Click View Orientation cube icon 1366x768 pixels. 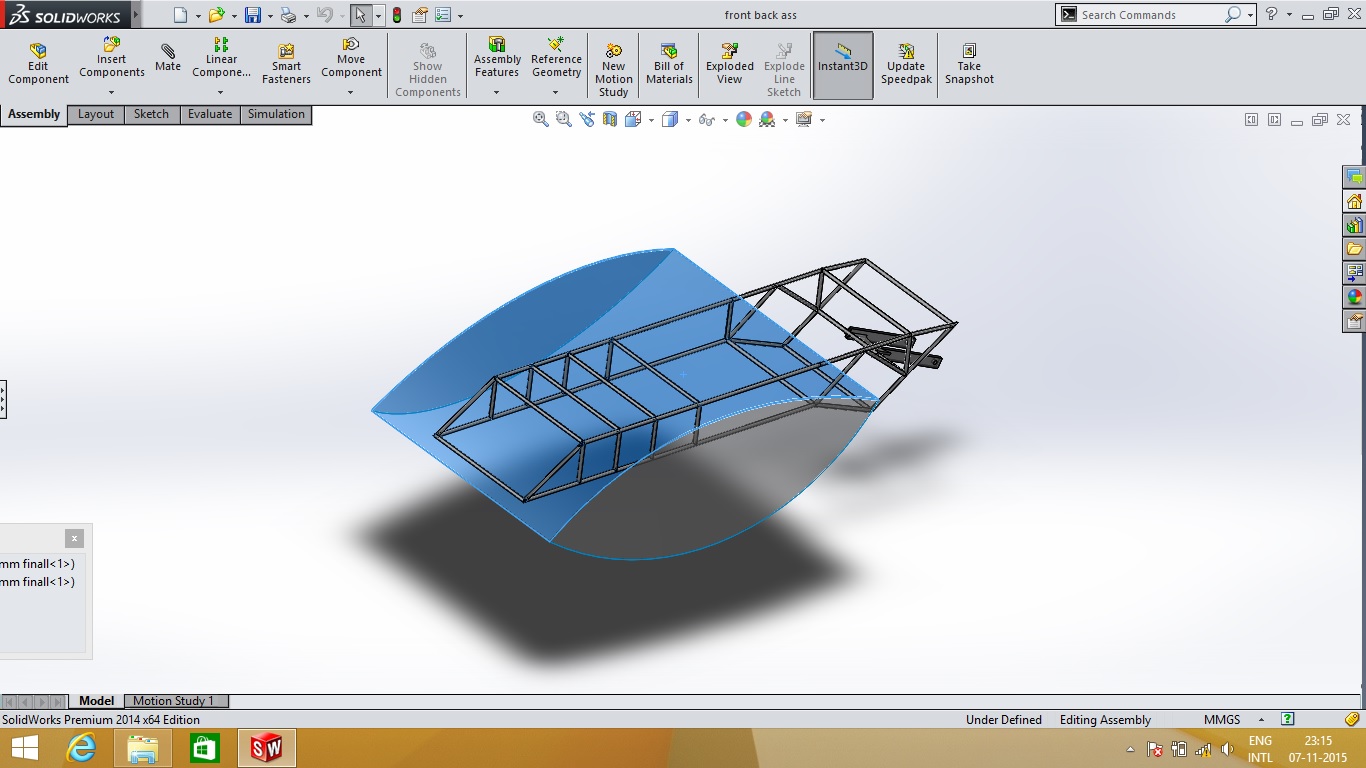point(633,119)
